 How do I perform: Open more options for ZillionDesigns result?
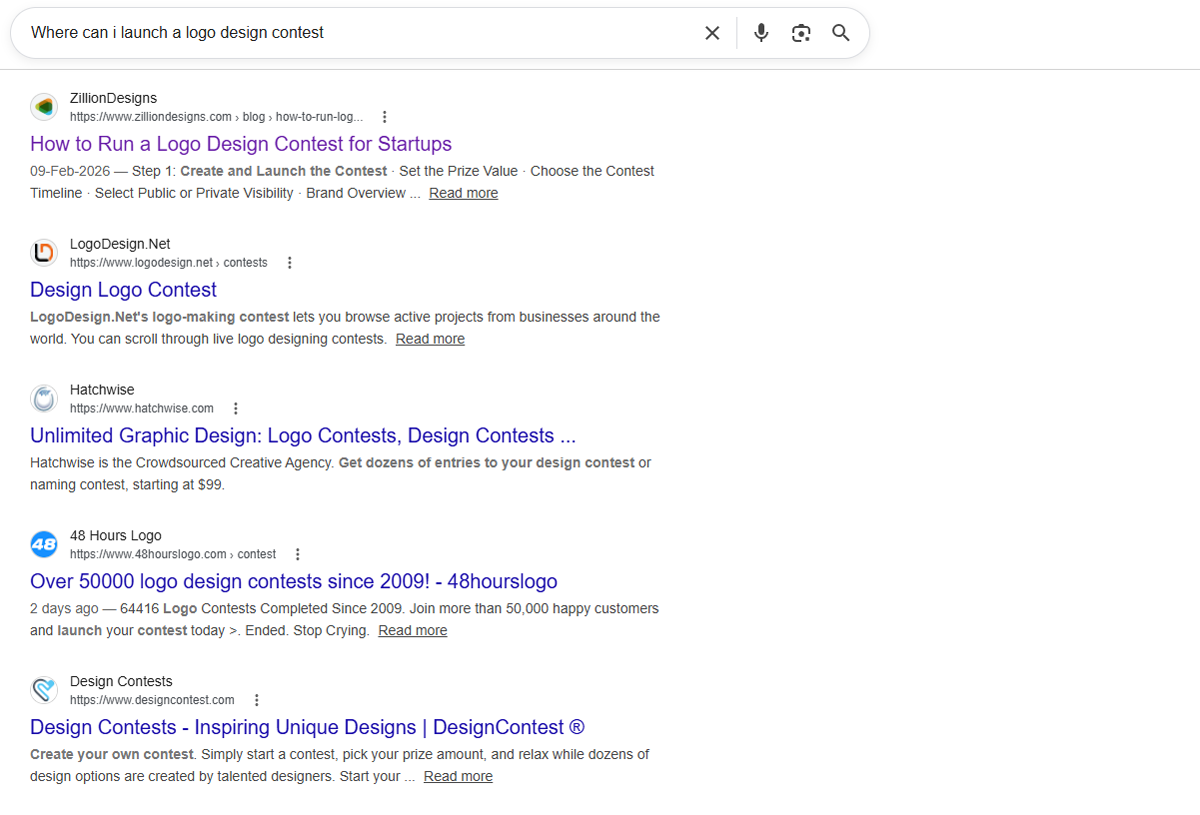385,117
